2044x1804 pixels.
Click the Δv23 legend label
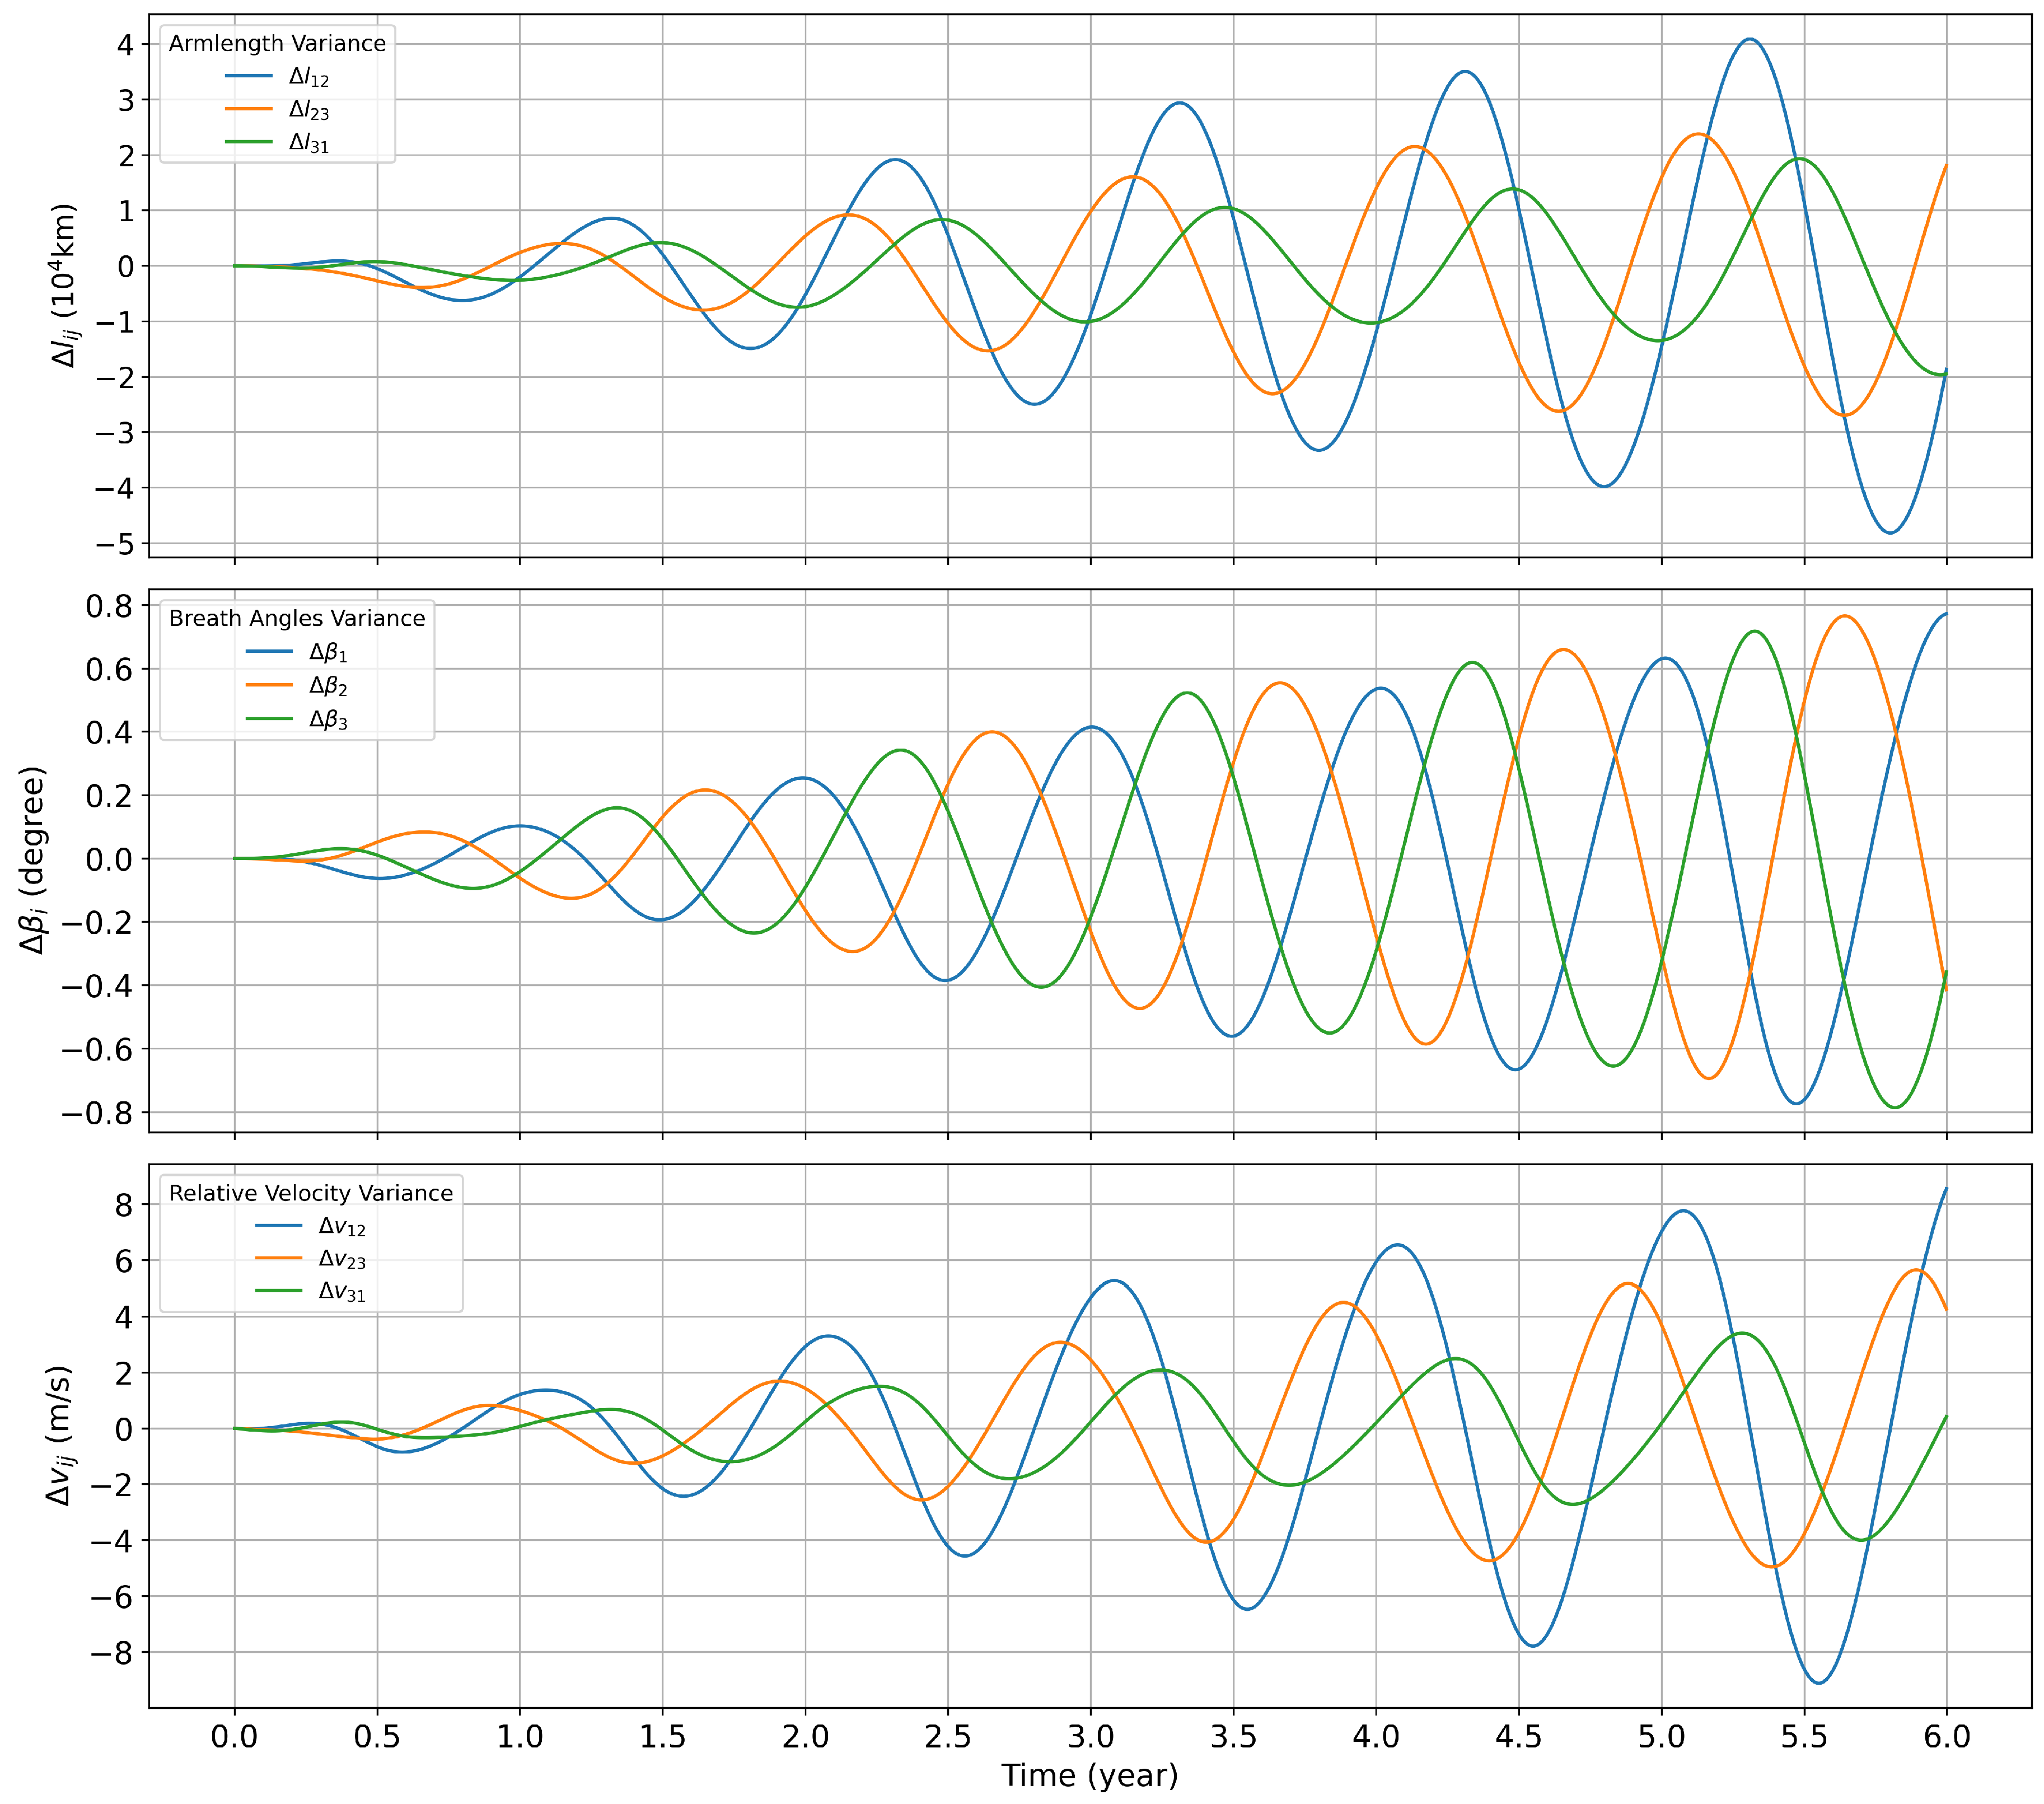pyautogui.click(x=342, y=1259)
